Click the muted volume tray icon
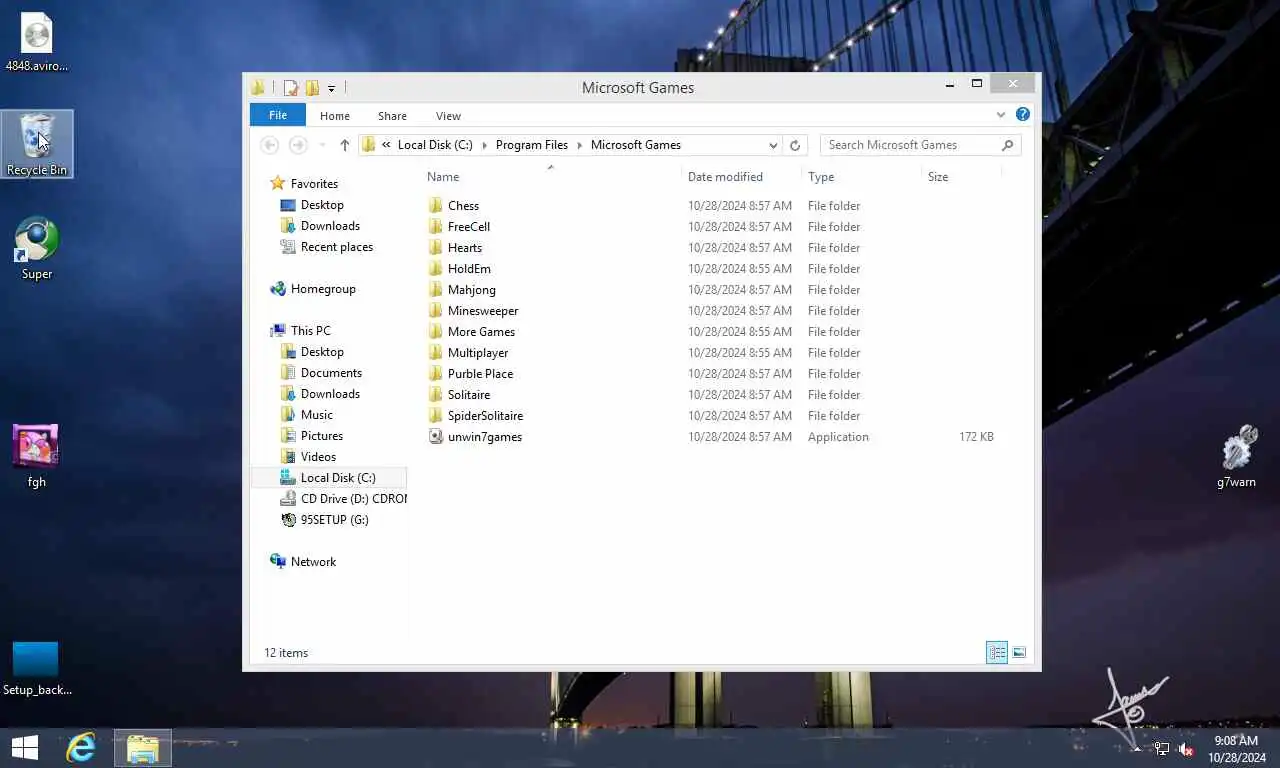1280x768 pixels. pyautogui.click(x=1186, y=749)
